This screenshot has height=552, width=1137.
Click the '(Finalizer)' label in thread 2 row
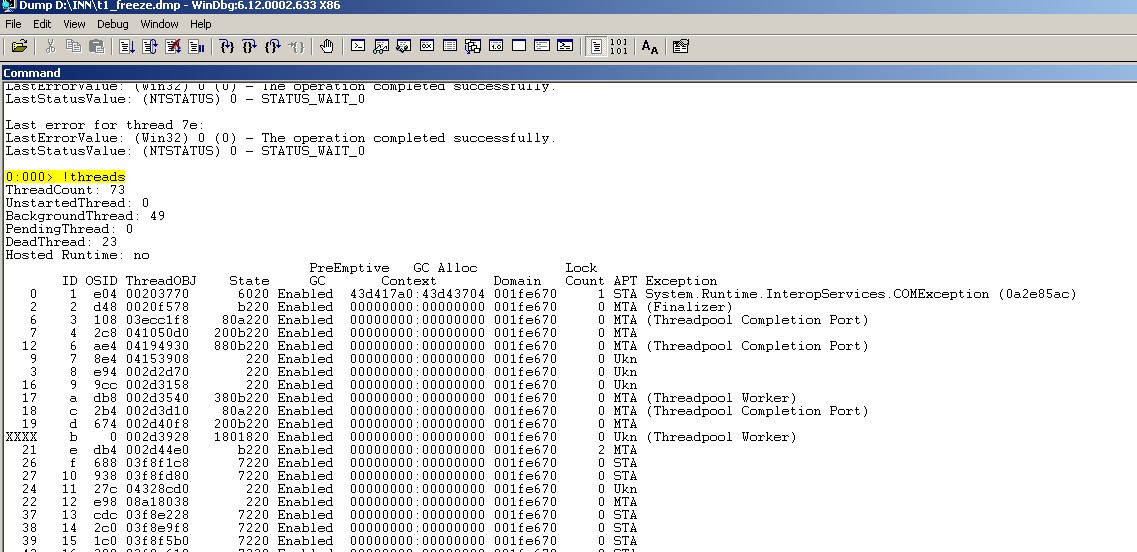point(689,307)
